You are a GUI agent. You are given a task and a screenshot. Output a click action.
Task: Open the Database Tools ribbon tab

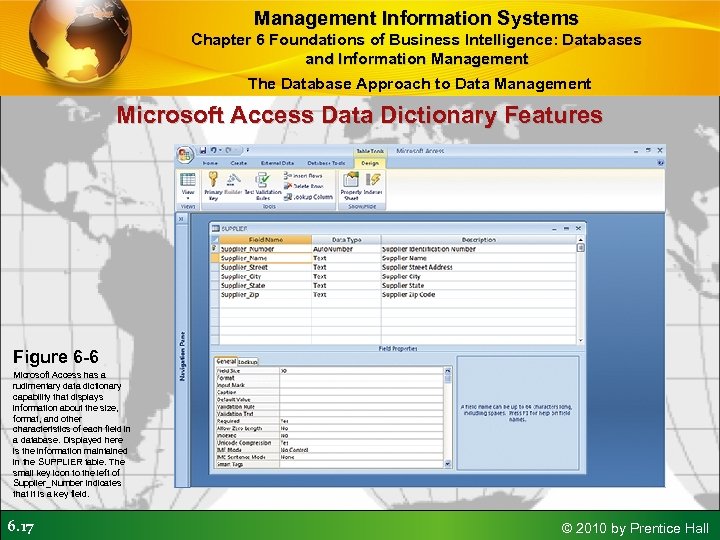[326, 163]
